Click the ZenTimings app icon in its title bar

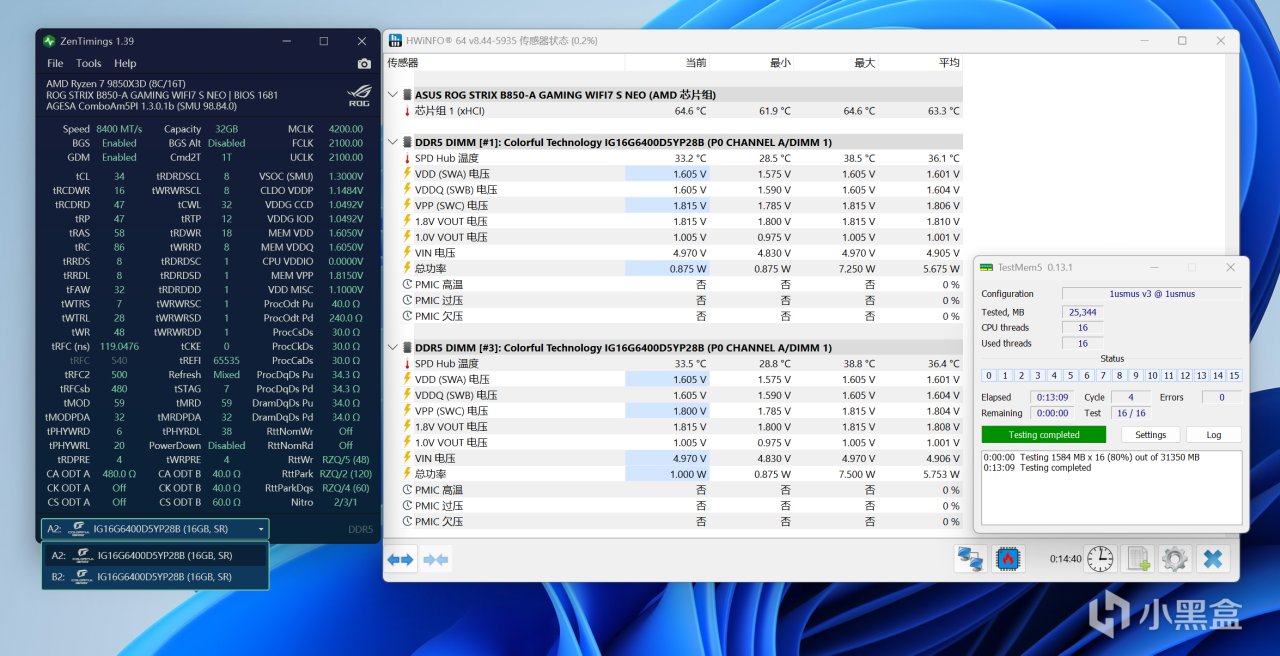(49, 41)
